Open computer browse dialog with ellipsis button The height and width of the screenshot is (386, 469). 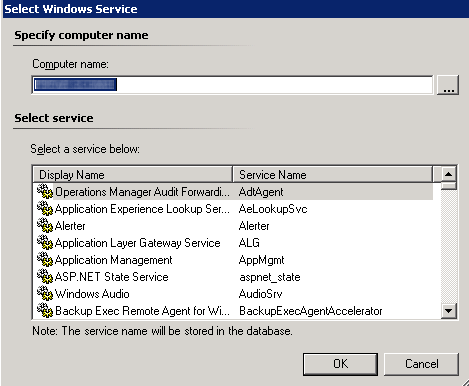coord(448,85)
